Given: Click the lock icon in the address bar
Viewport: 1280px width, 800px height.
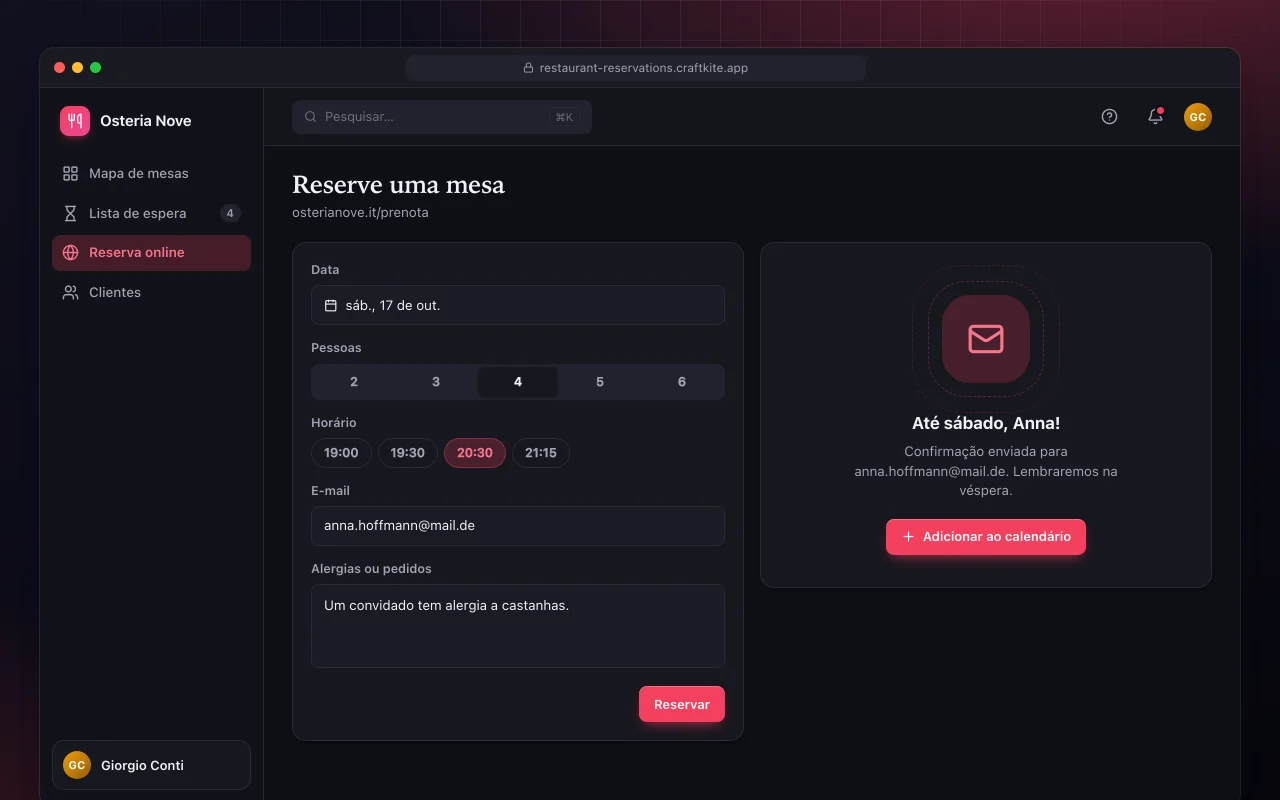Looking at the screenshot, I should [x=529, y=68].
